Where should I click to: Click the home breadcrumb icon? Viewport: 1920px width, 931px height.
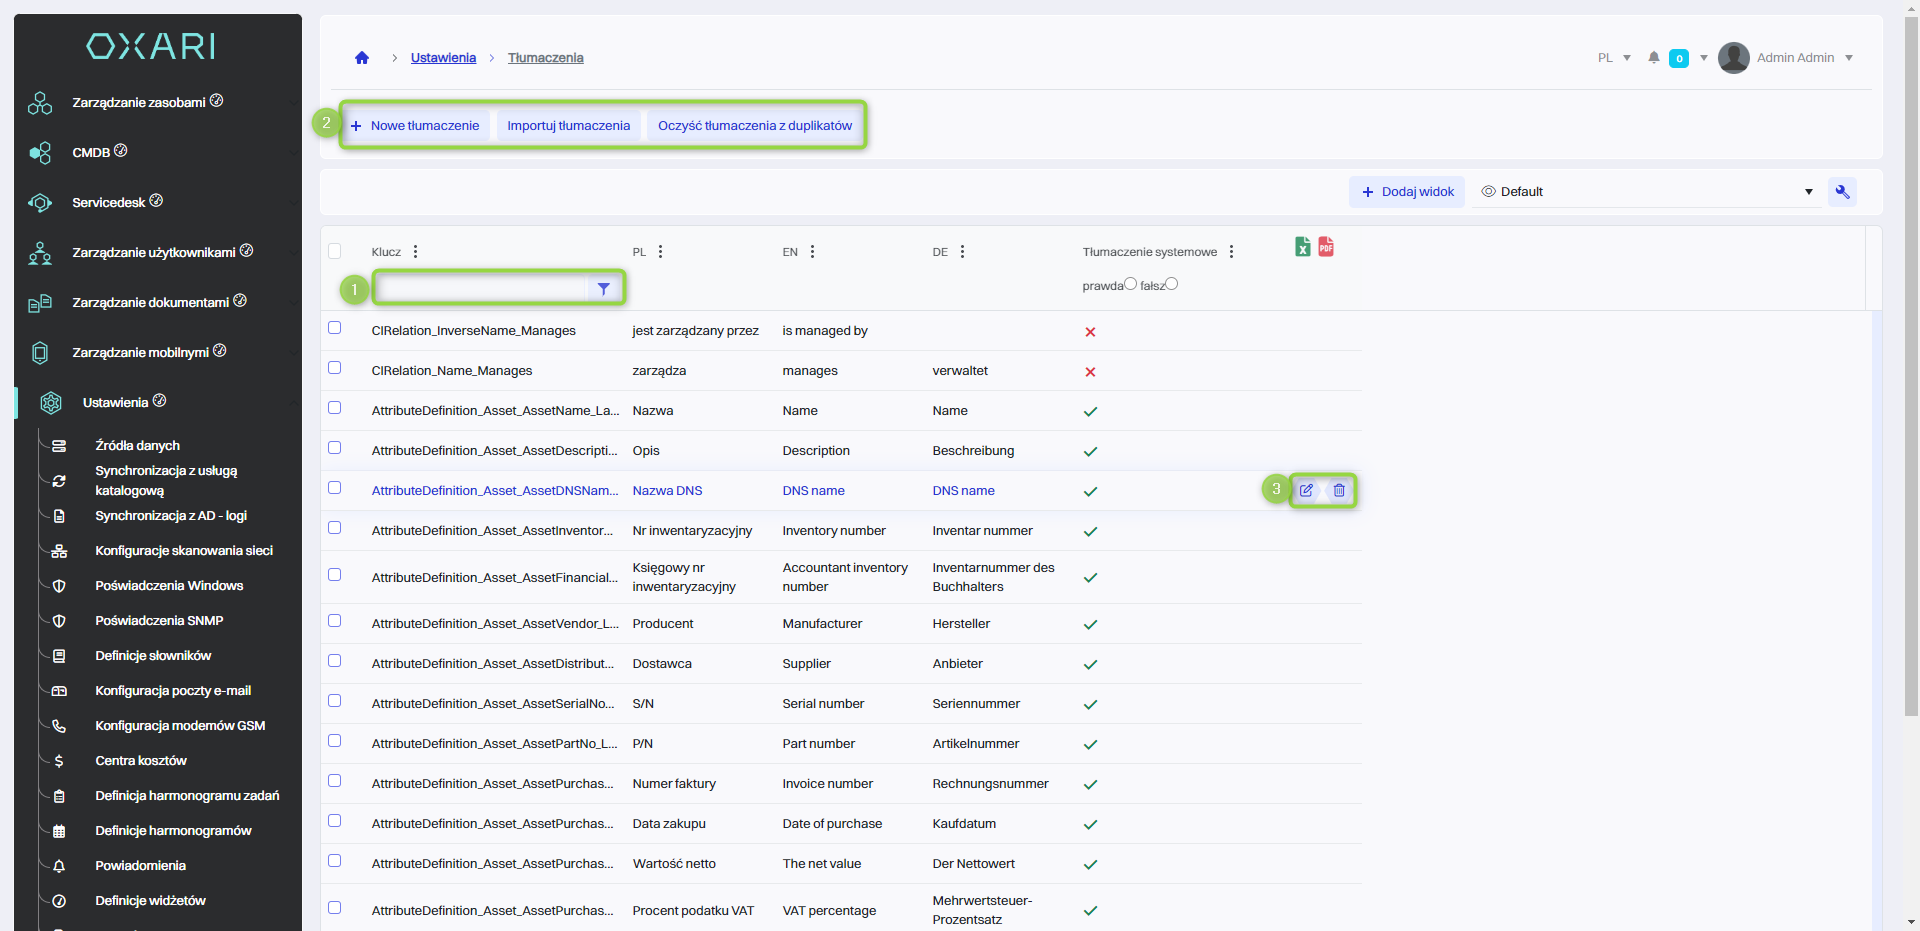[x=362, y=58]
